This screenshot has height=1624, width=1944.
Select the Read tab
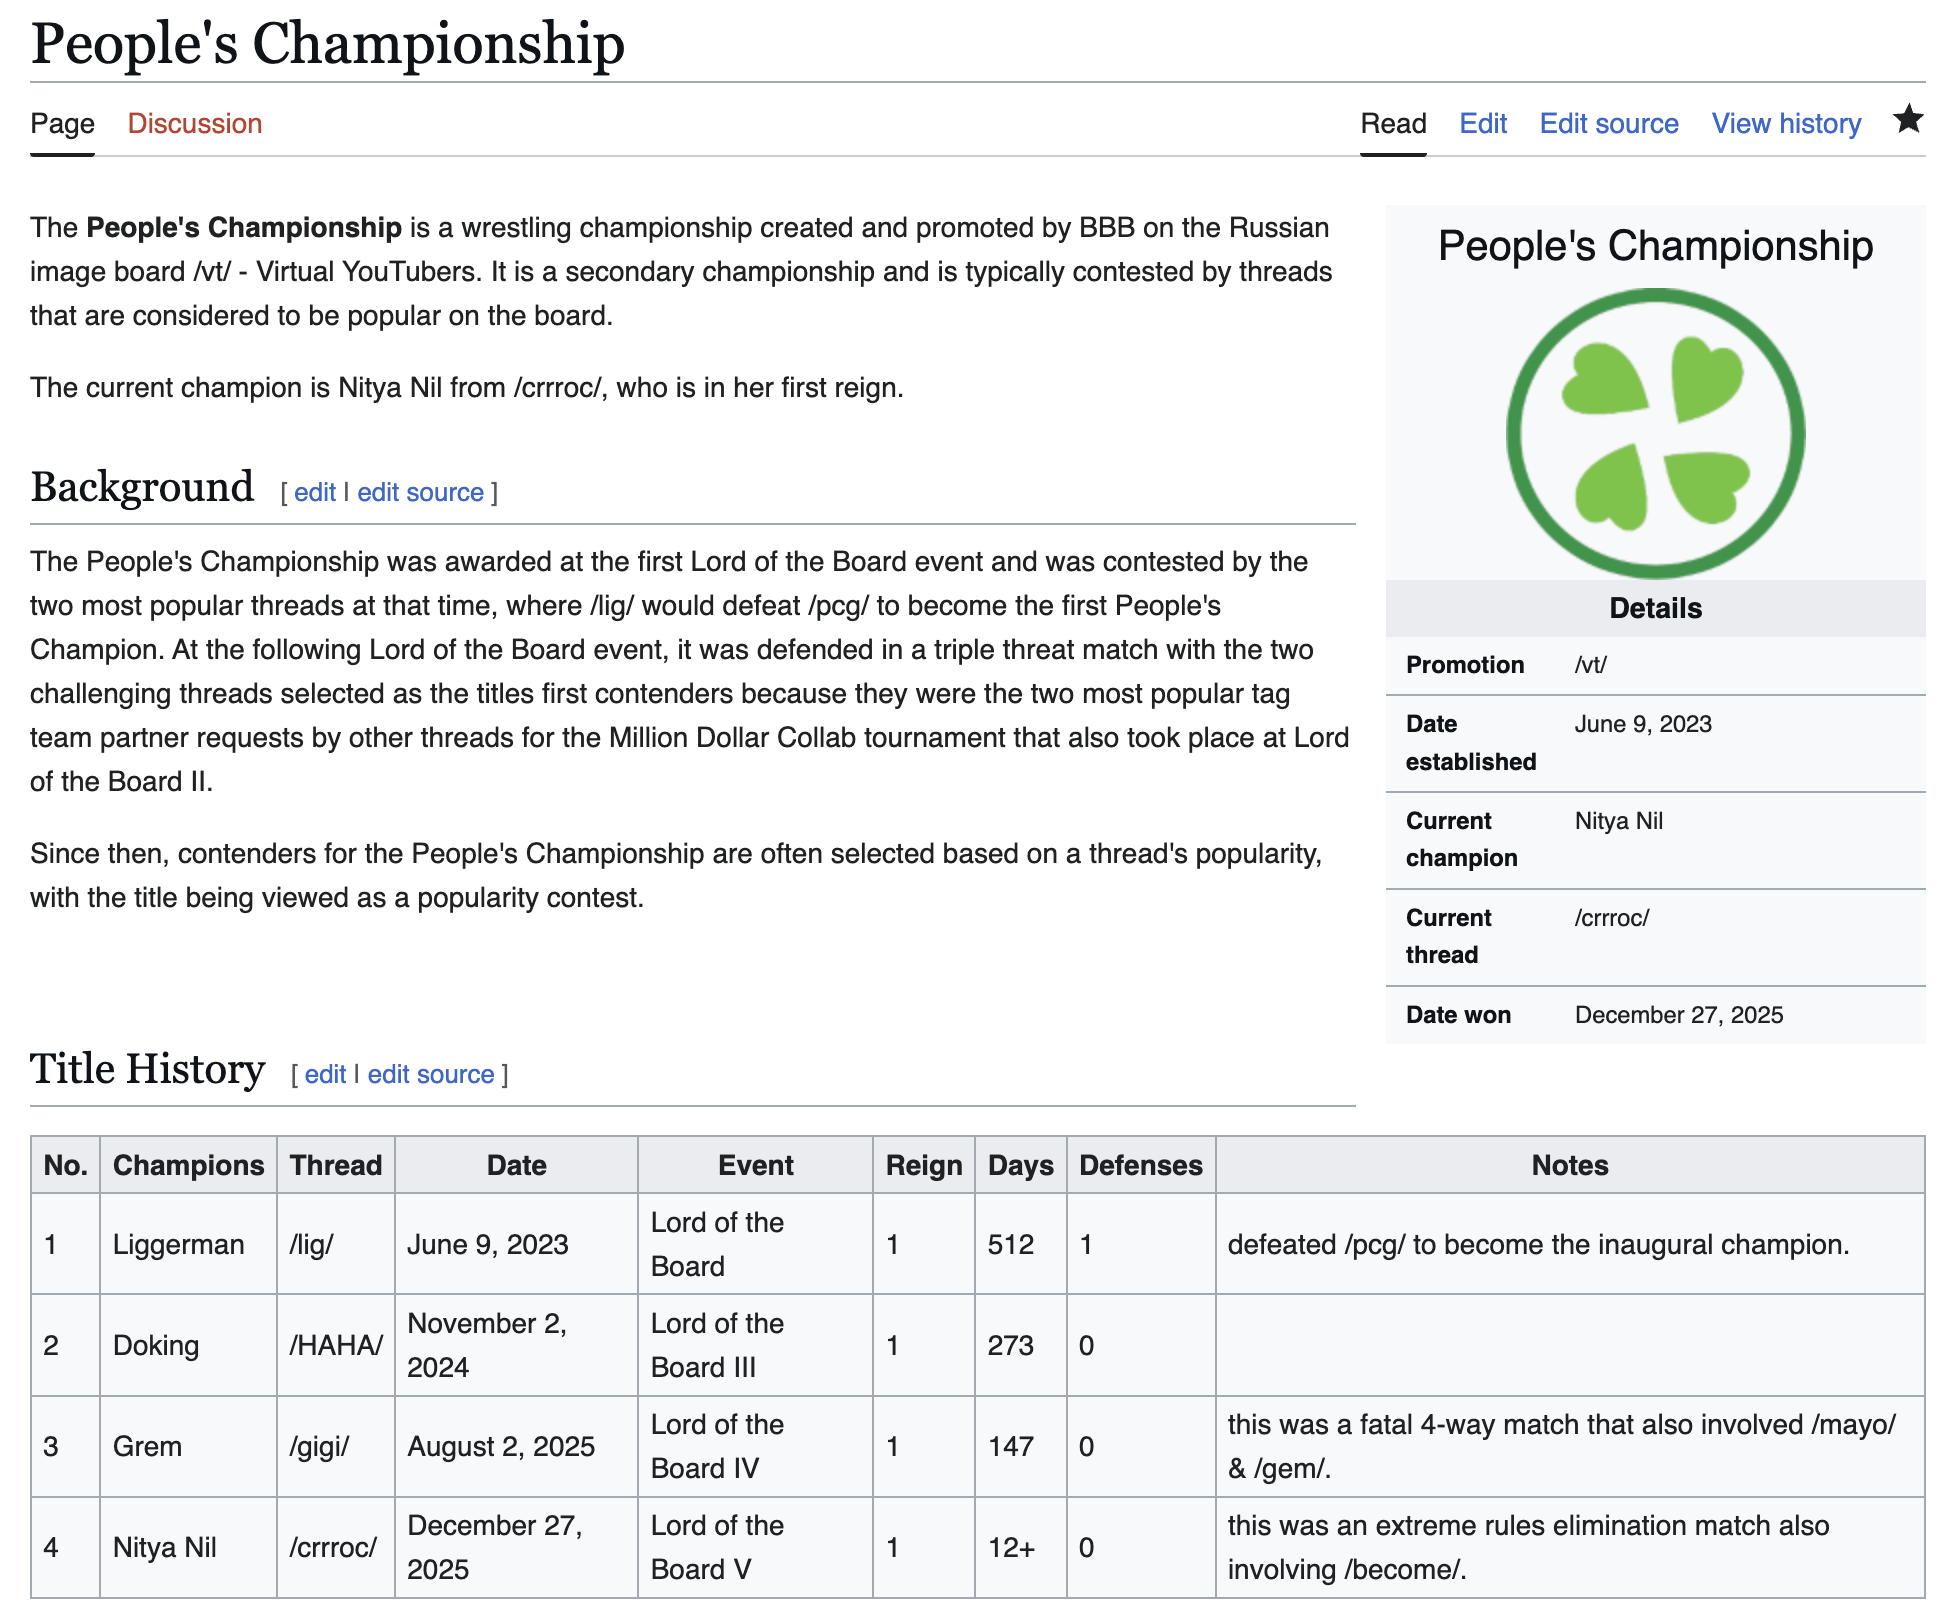(1392, 124)
